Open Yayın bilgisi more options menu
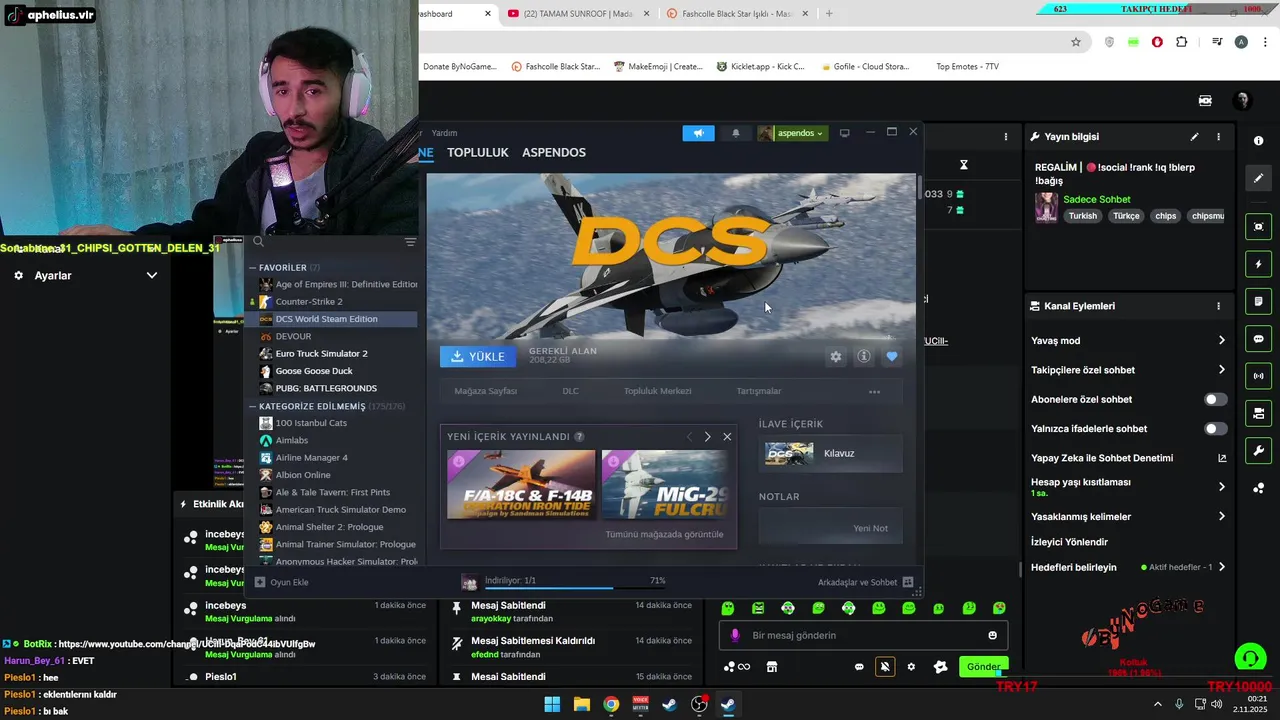1280x720 pixels. pyautogui.click(x=1218, y=137)
